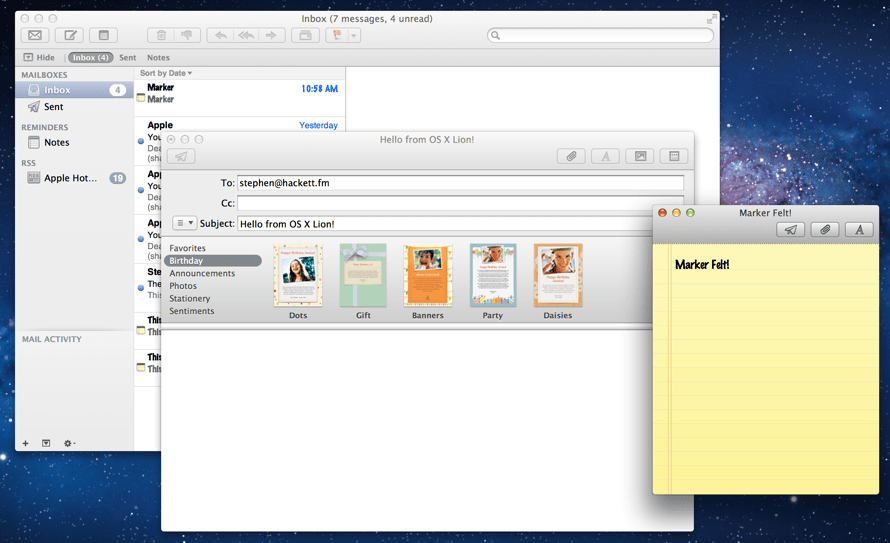Select Announcements stationery category
Viewport: 890px width, 543px height.
click(x=202, y=273)
